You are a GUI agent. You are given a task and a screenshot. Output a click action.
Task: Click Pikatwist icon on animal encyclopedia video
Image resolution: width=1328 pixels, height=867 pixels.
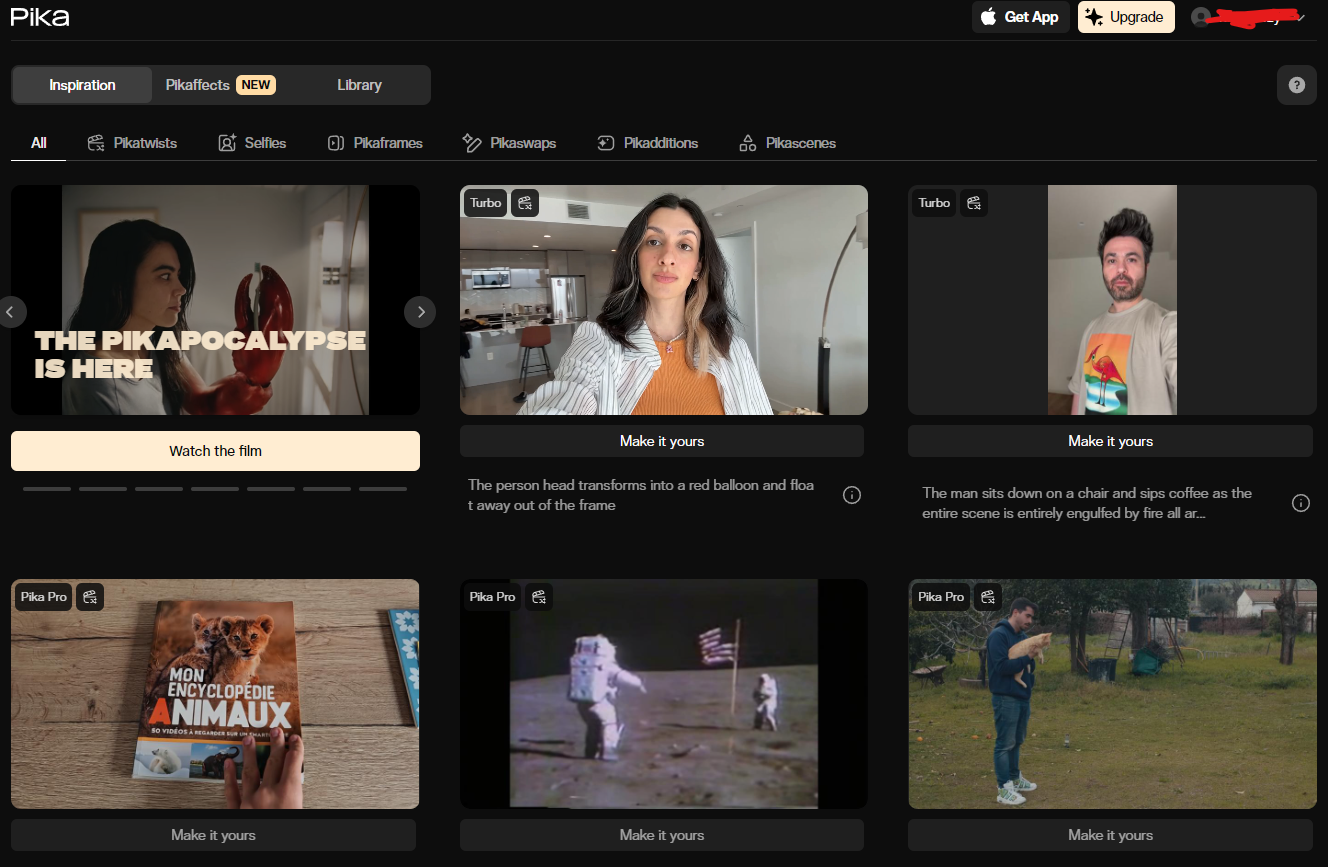[x=90, y=597]
